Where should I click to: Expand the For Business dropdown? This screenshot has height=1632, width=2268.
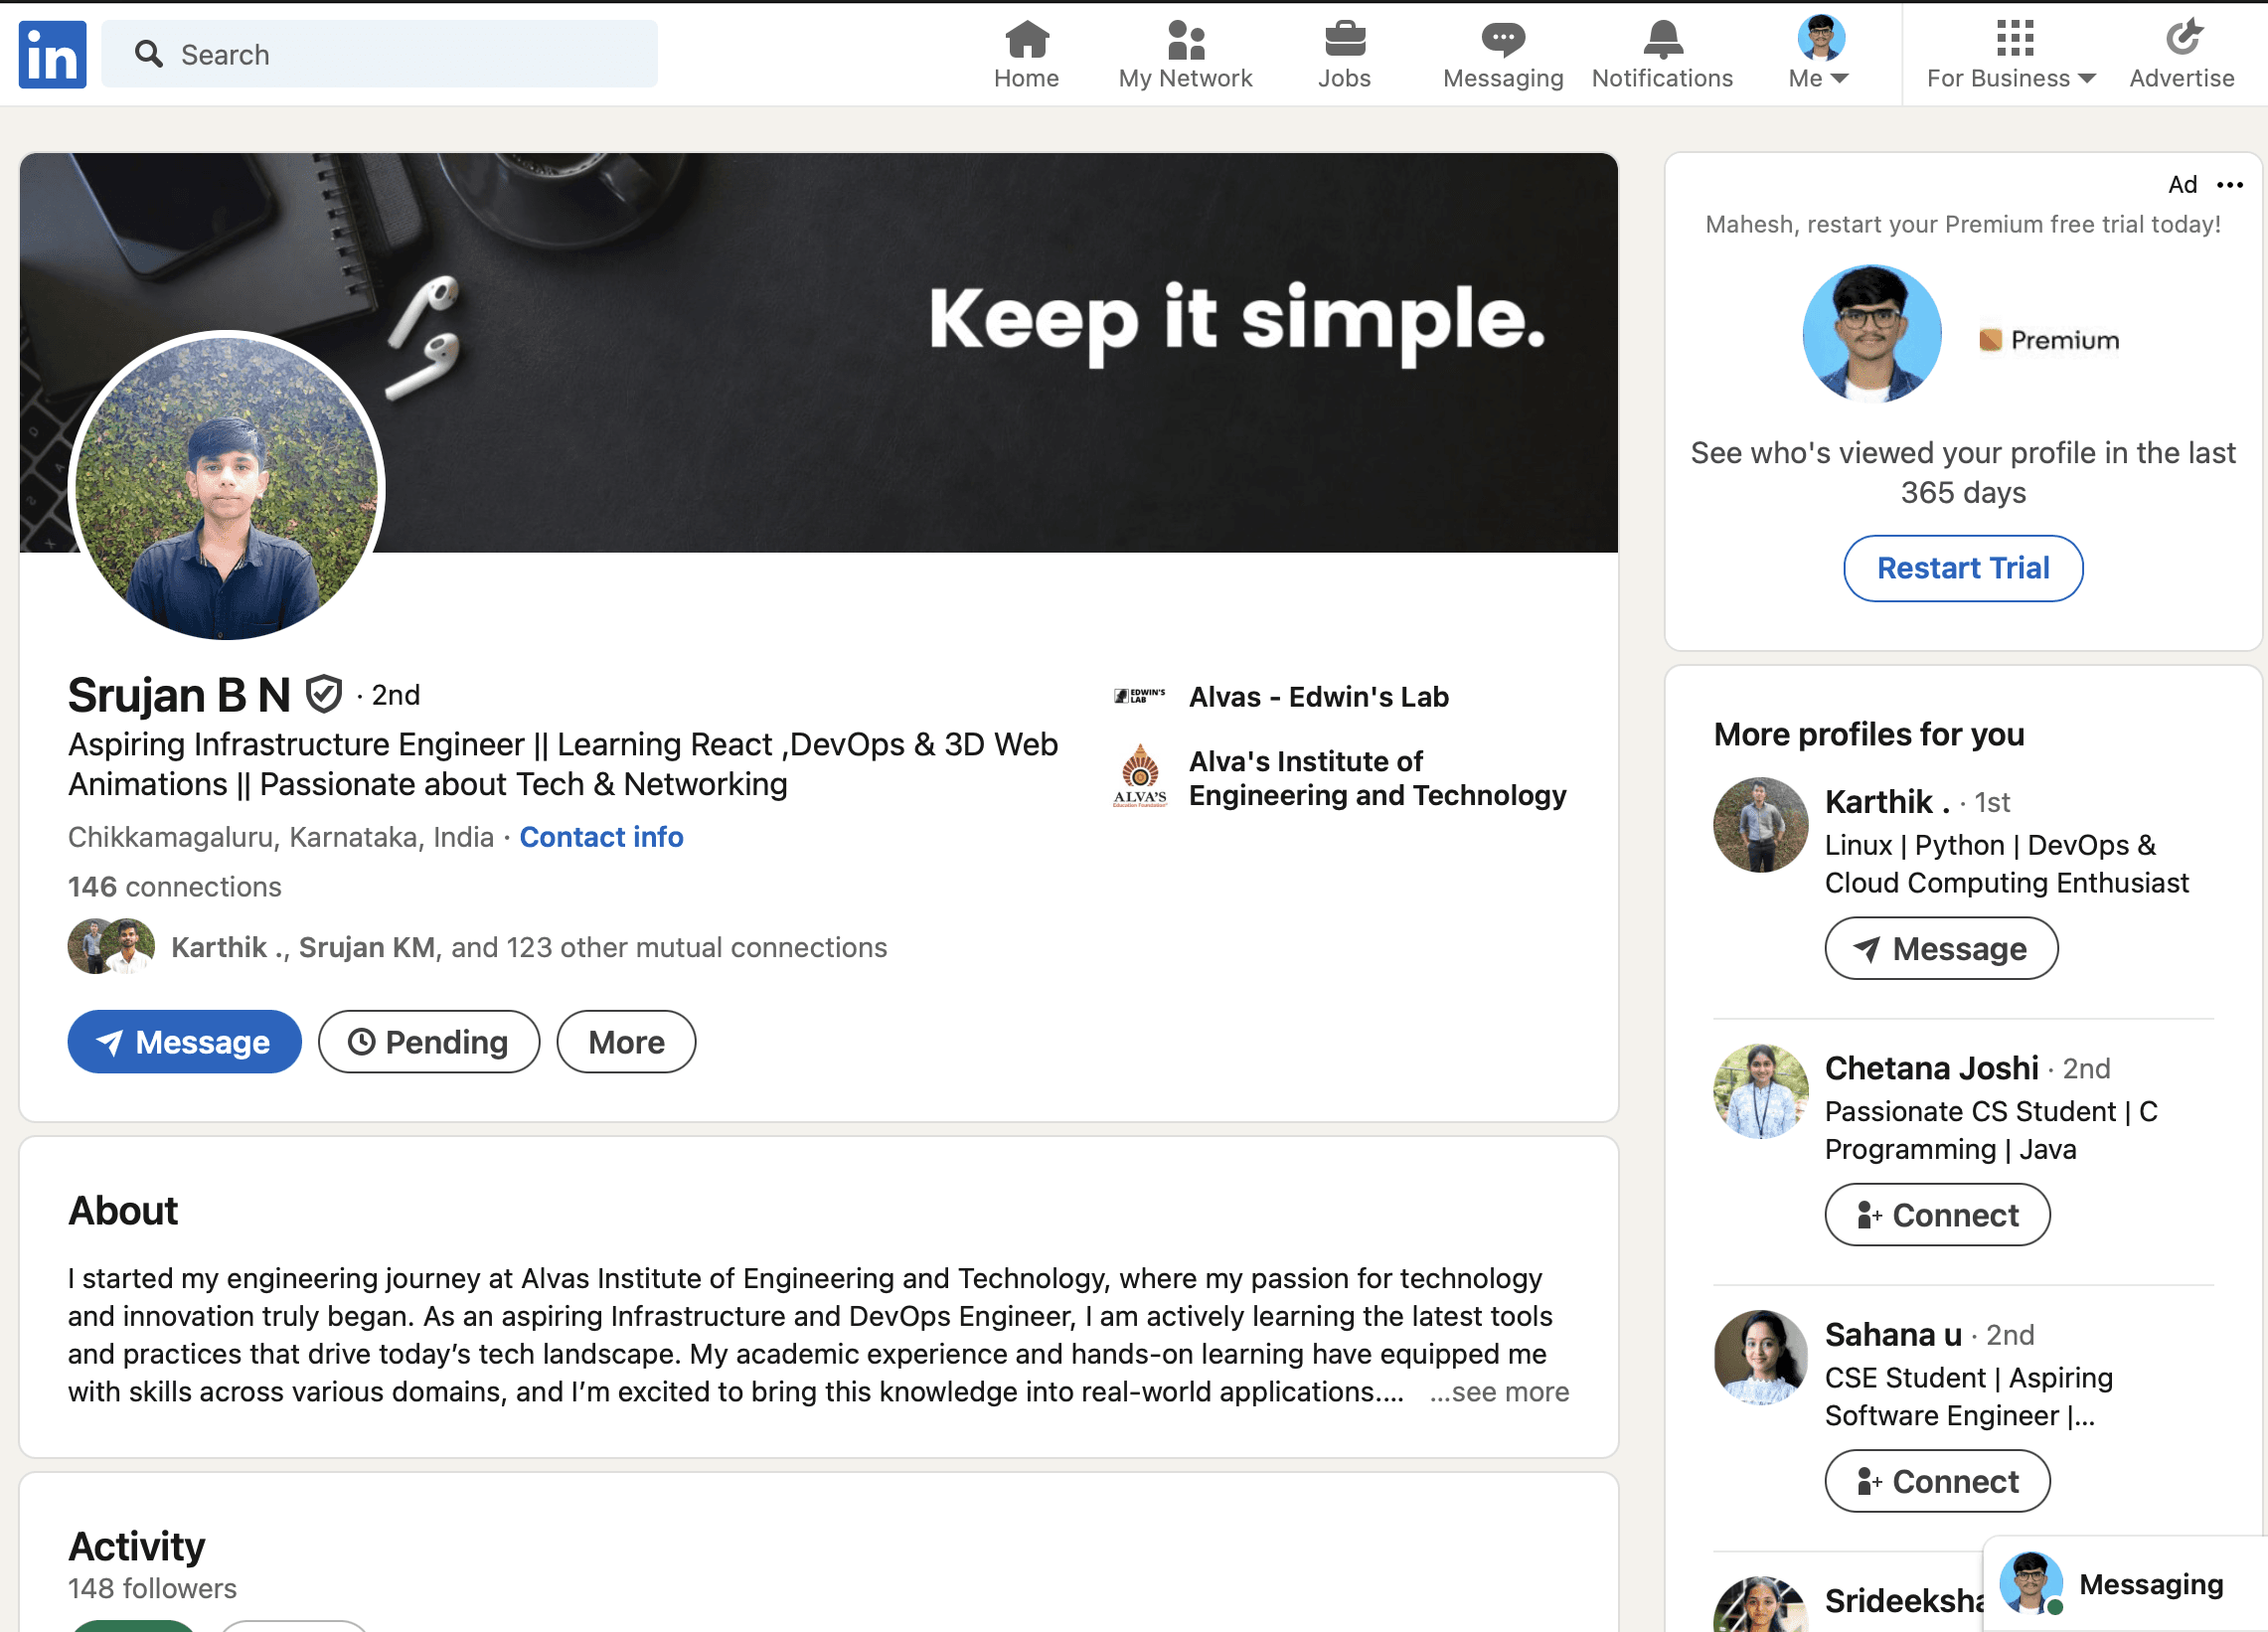(2010, 78)
